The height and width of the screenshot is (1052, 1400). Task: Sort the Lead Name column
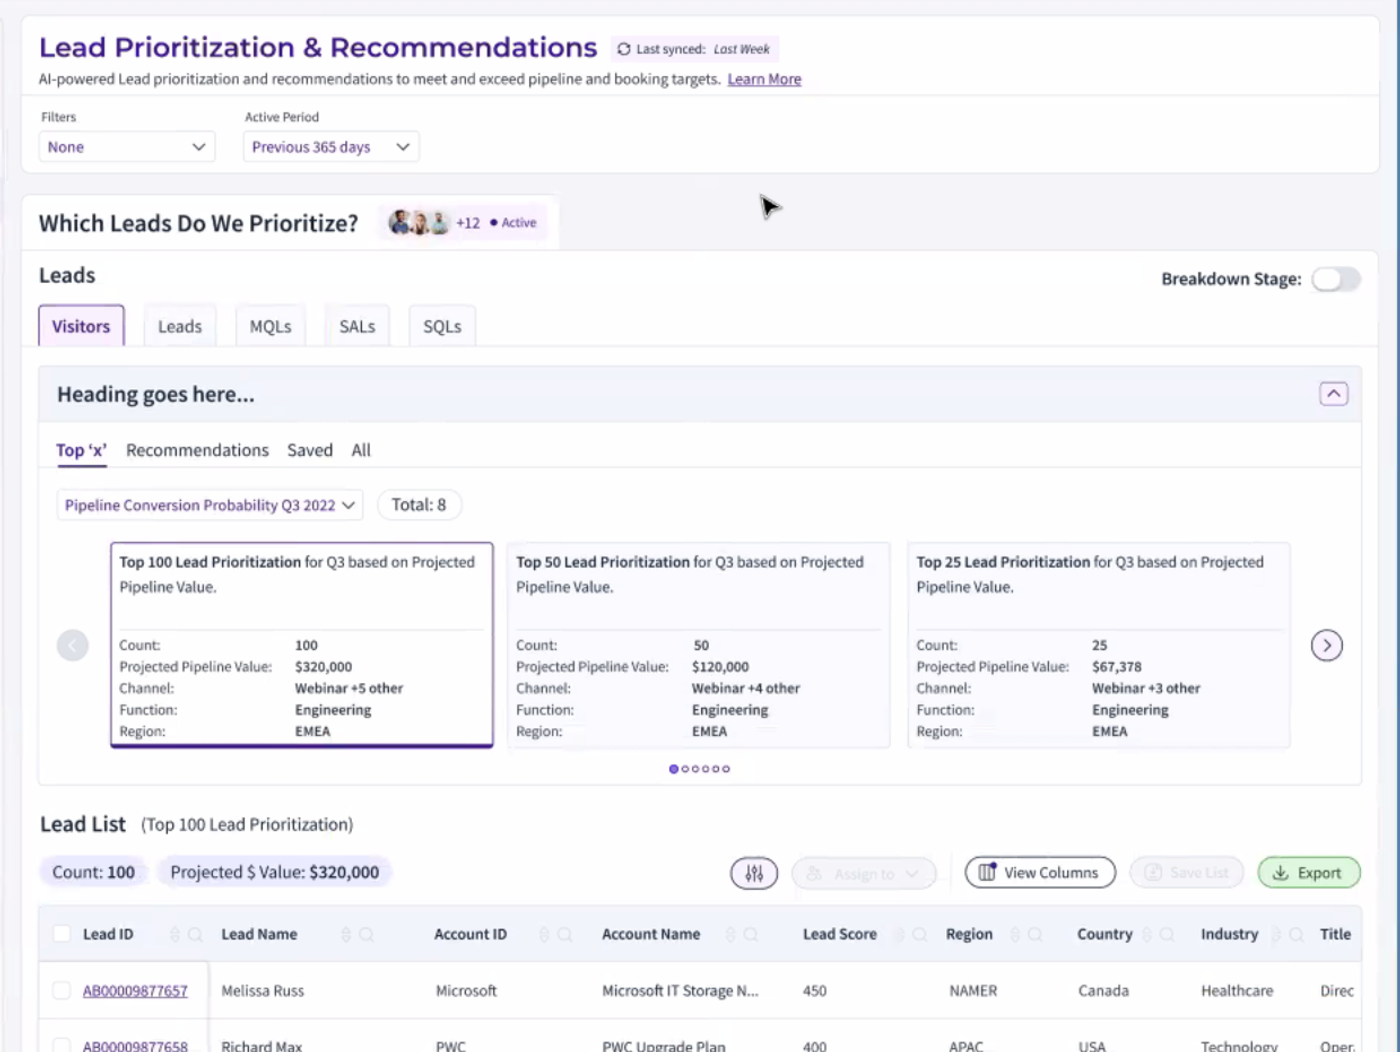(346, 934)
